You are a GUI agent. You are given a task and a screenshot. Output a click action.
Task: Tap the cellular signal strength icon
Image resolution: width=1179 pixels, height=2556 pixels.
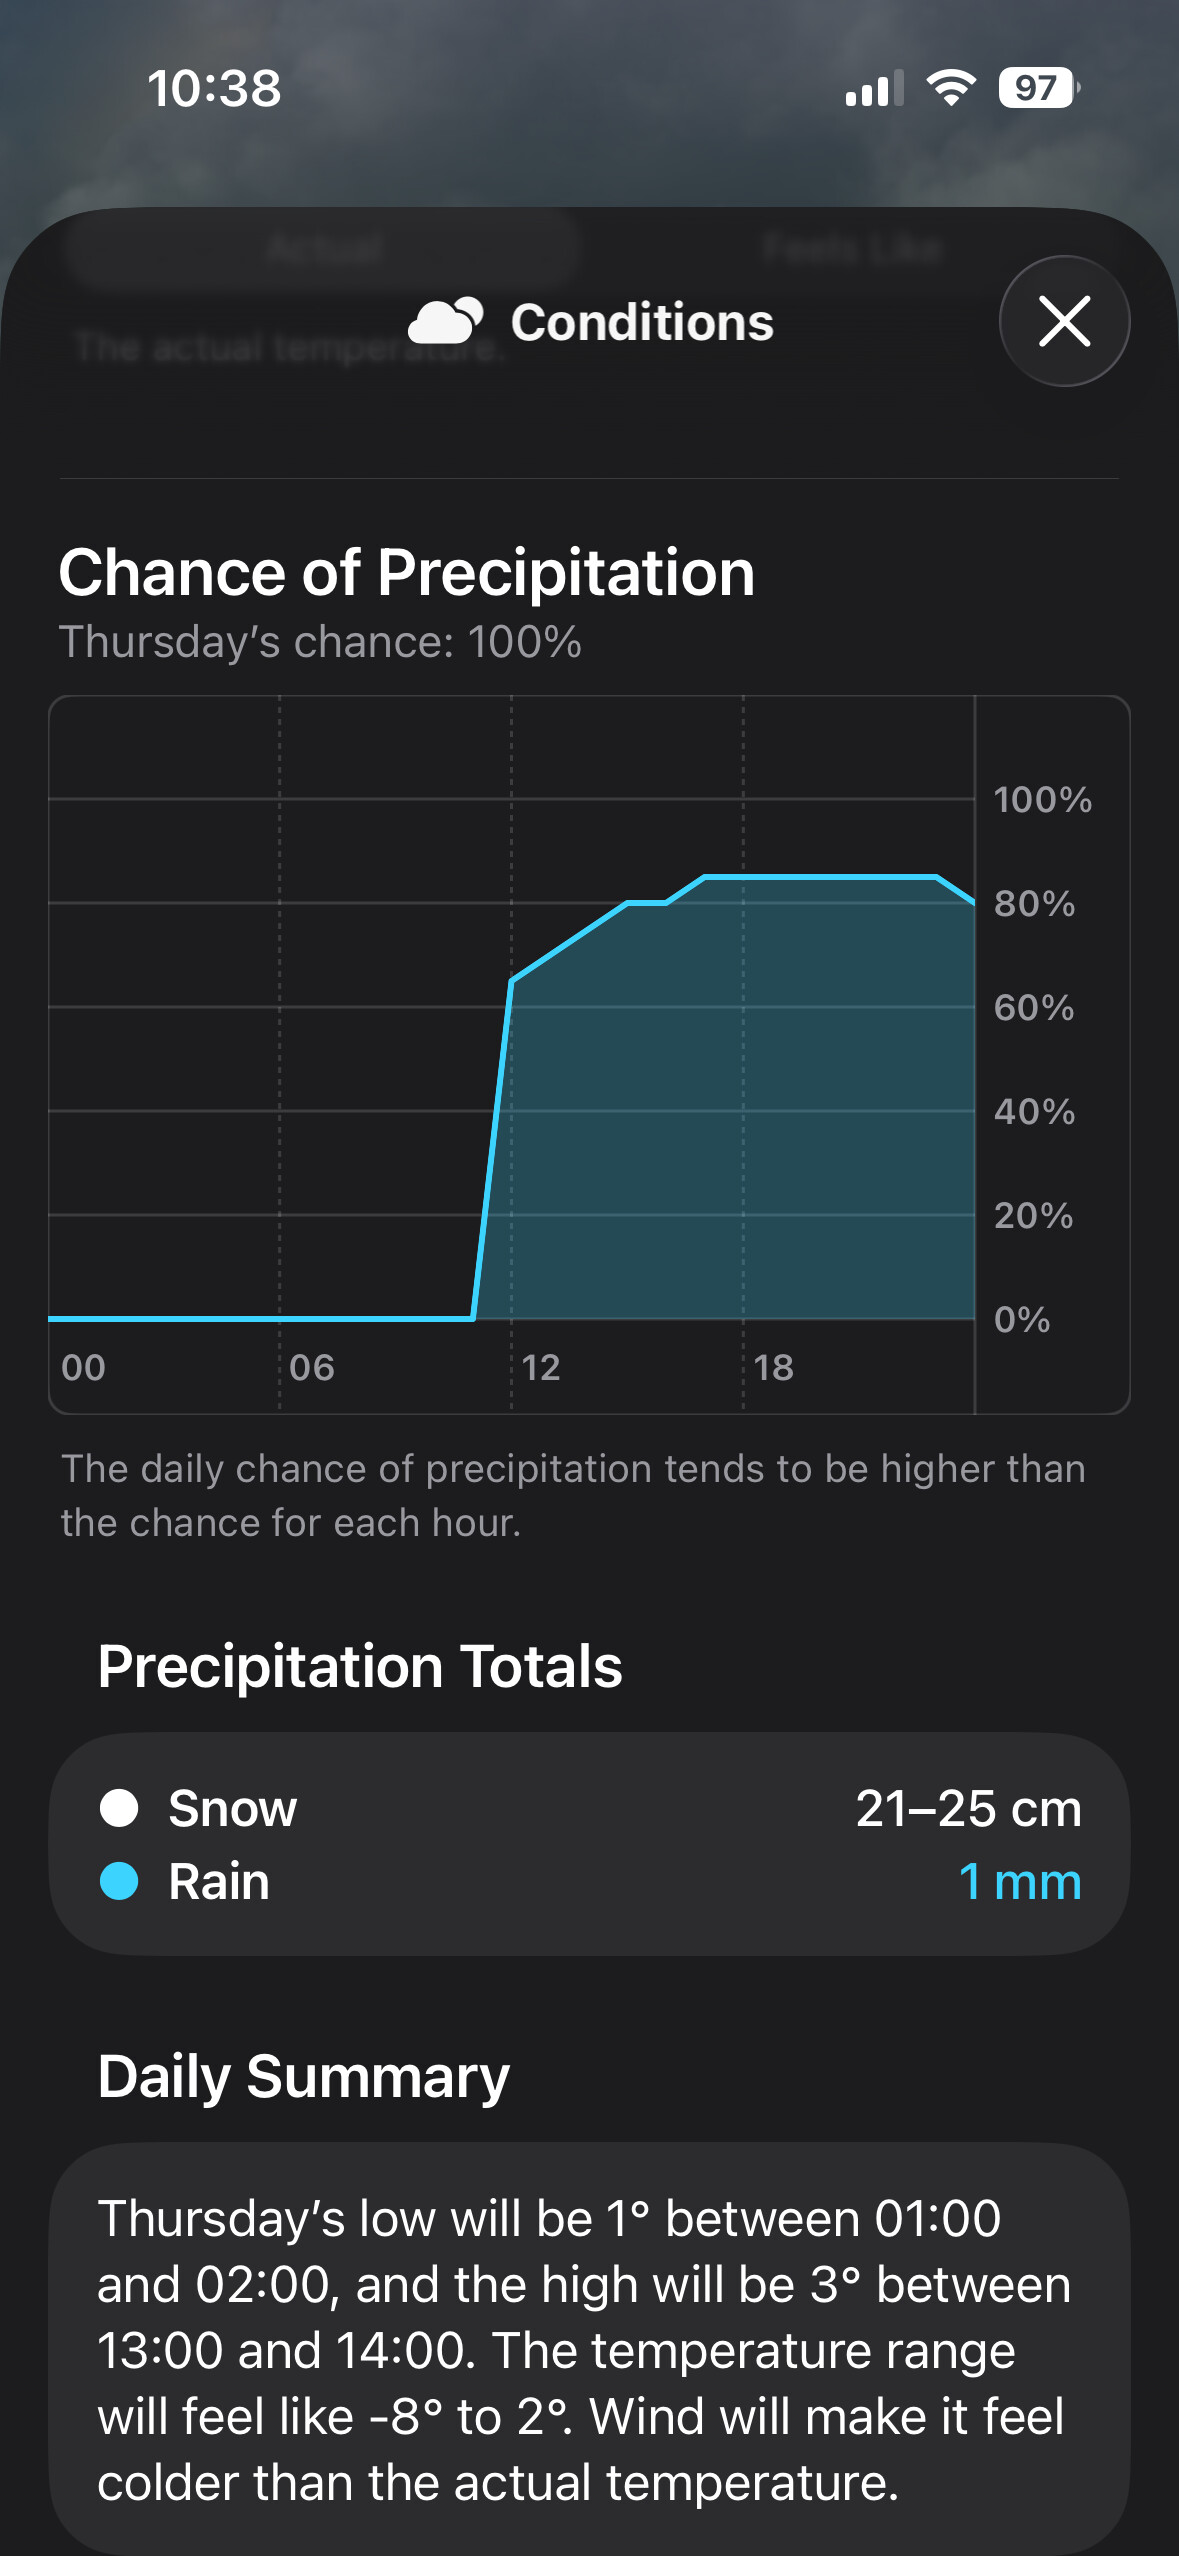click(x=874, y=88)
